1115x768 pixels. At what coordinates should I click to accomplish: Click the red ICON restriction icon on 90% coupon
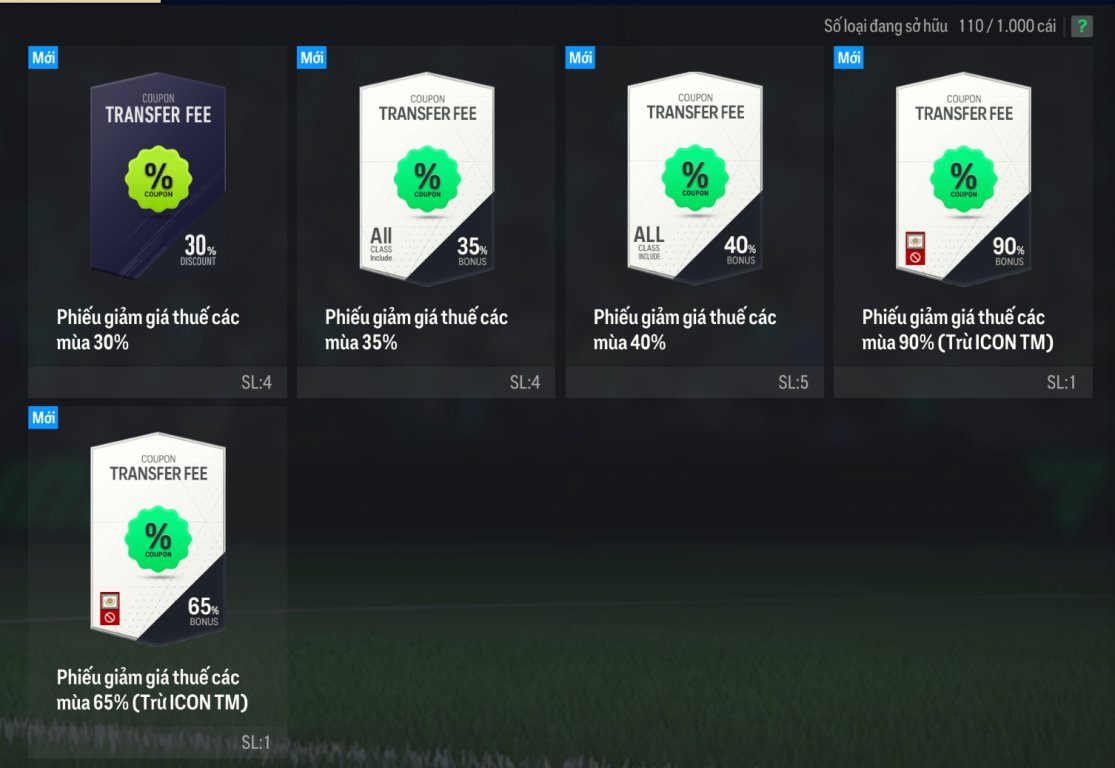pos(915,248)
